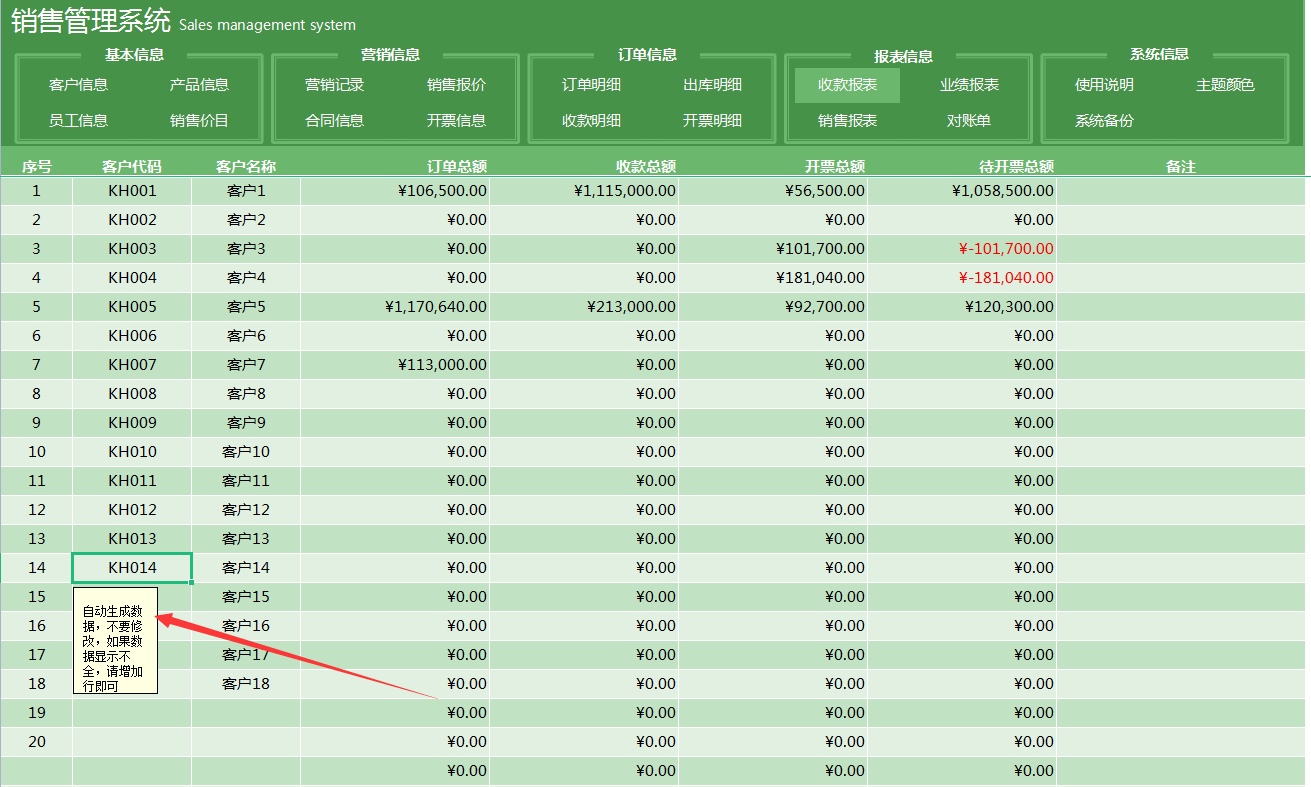Open 开票明细 page
The image size is (1311, 787).
715,123
